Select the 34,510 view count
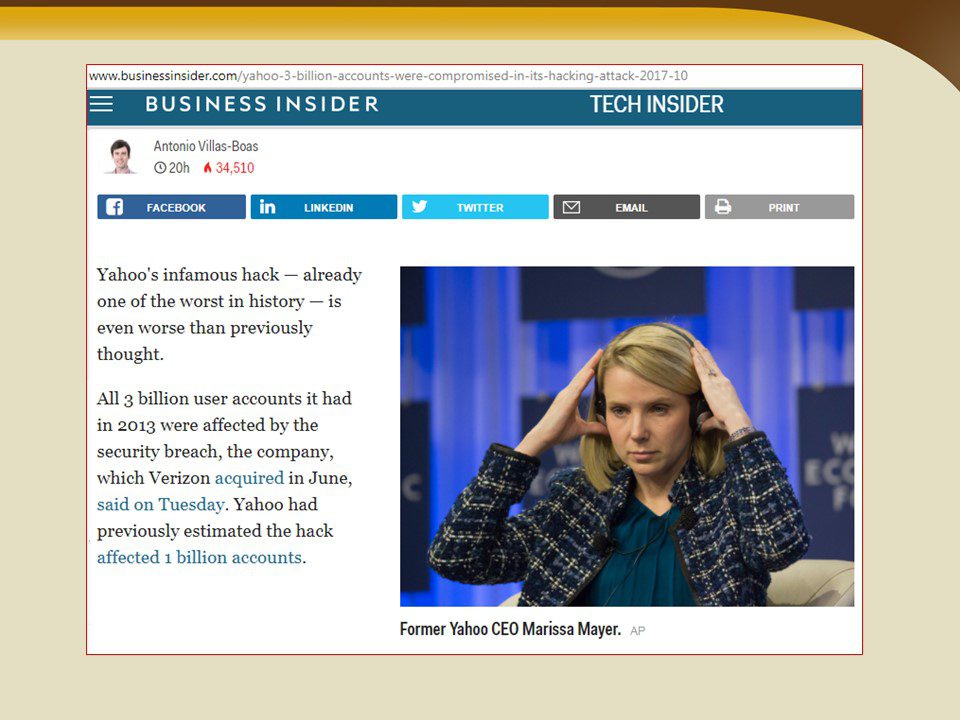 tap(234, 168)
